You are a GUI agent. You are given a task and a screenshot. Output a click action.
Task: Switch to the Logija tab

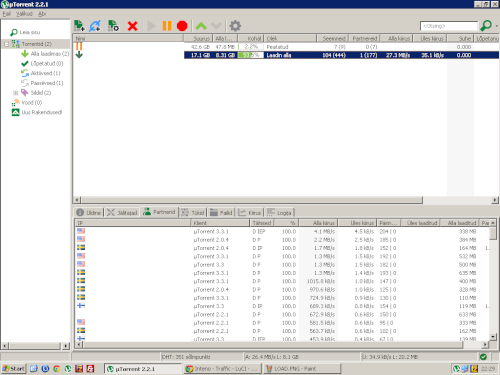[x=279, y=213]
